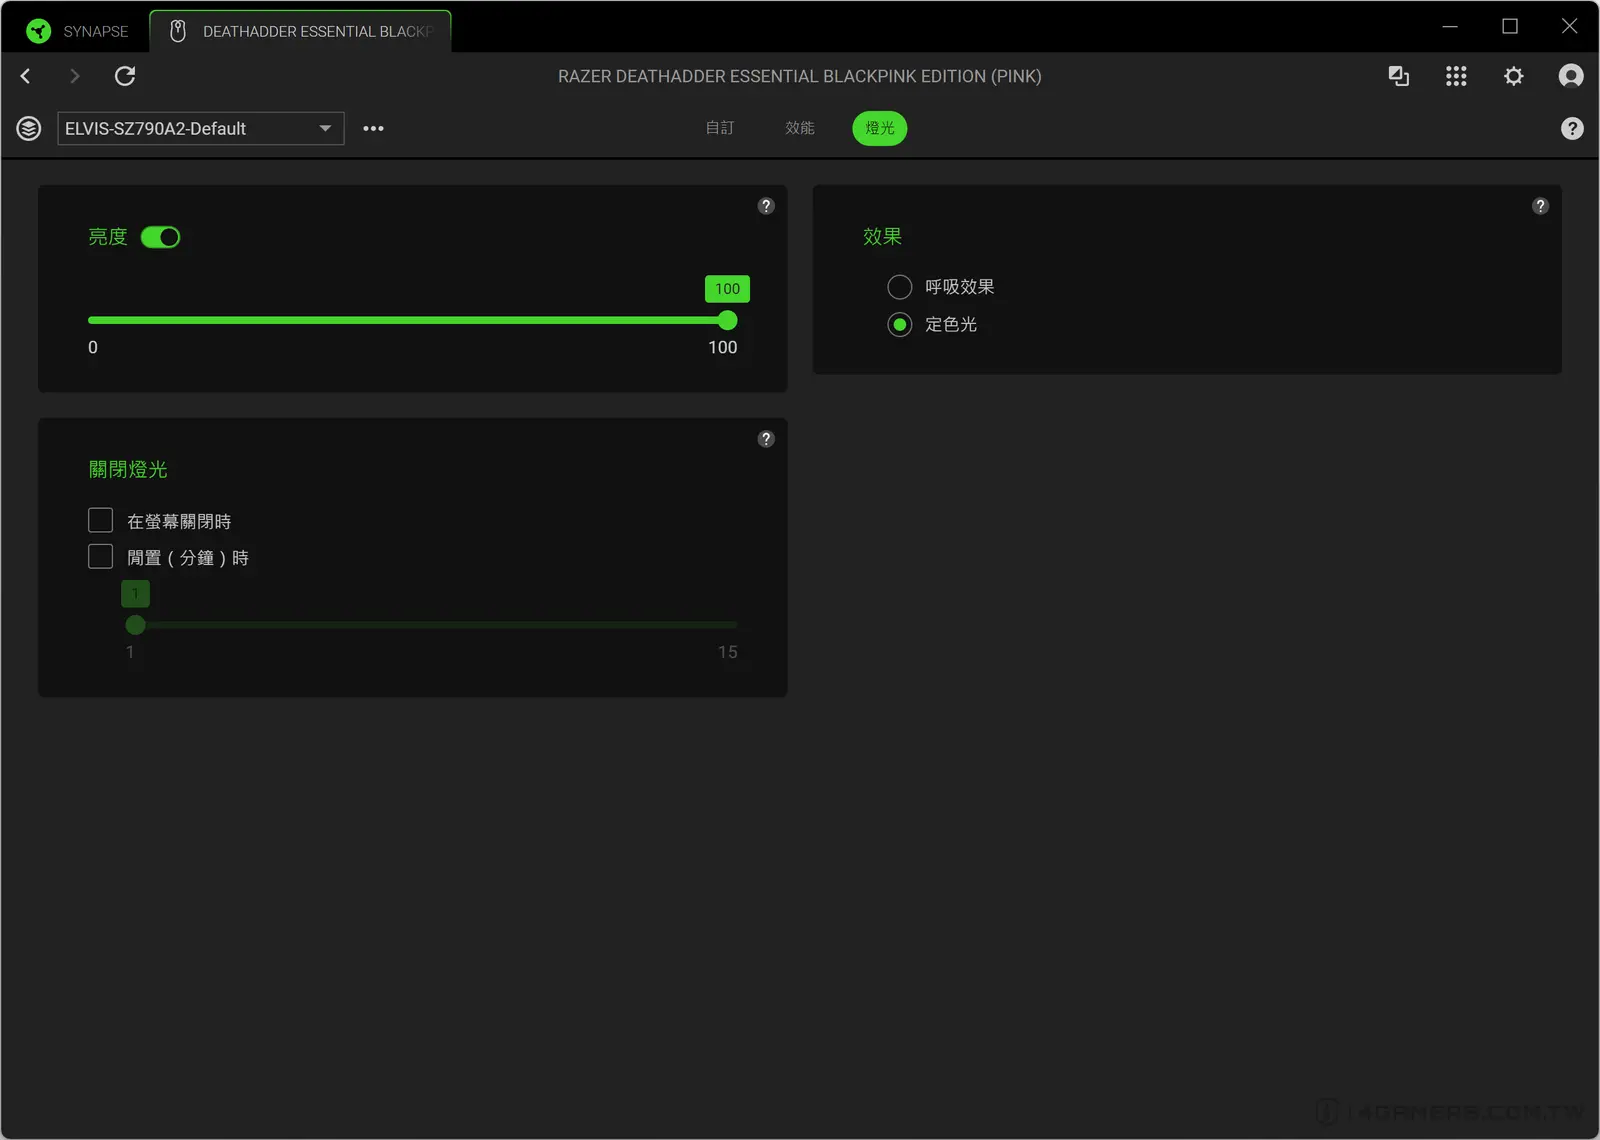This screenshot has height=1140, width=1600.
Task: Click the brightness slider handle at 100
Action: tap(728, 320)
